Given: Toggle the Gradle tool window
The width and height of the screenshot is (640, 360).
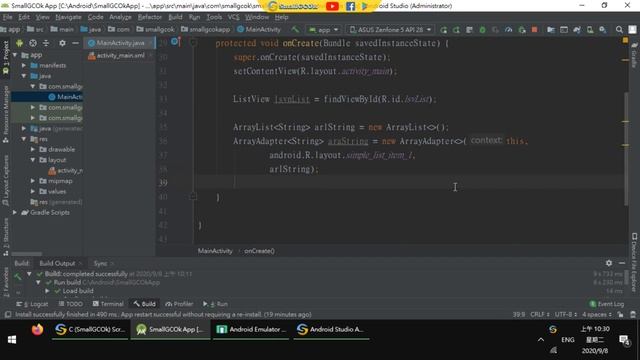Looking at the screenshot, I should [x=634, y=55].
